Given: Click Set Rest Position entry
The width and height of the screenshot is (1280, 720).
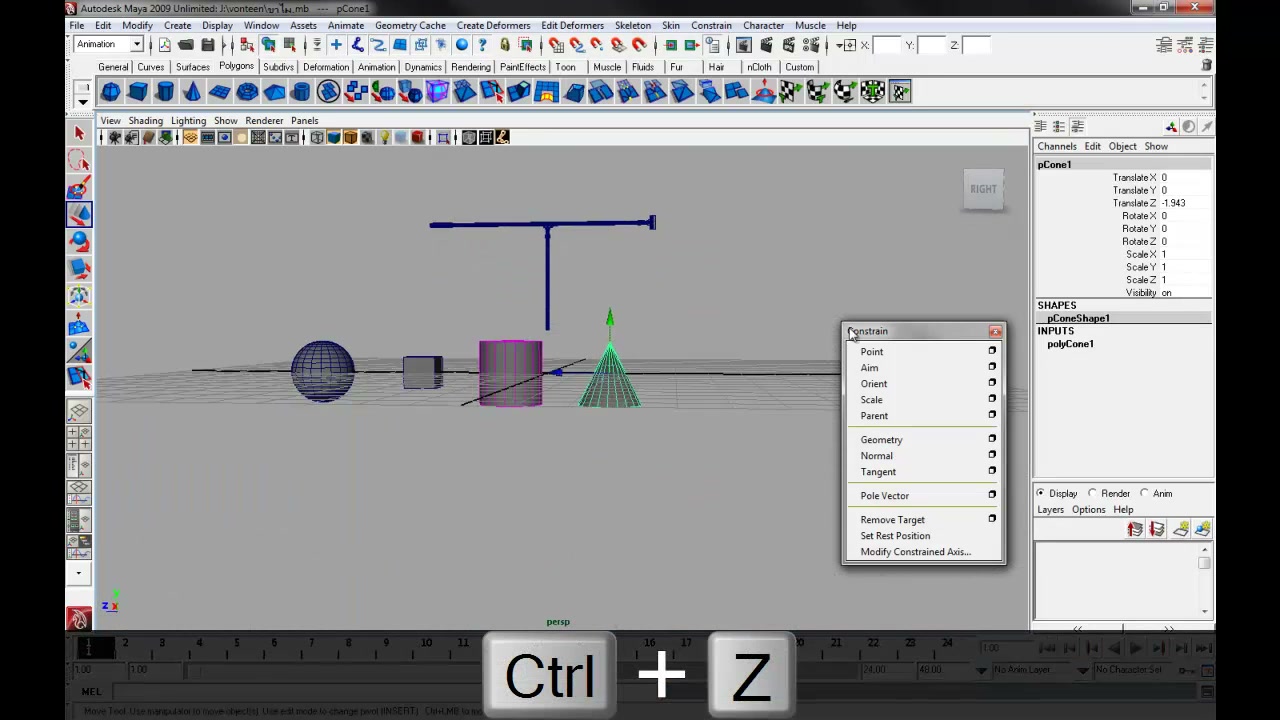Looking at the screenshot, I should (x=895, y=535).
